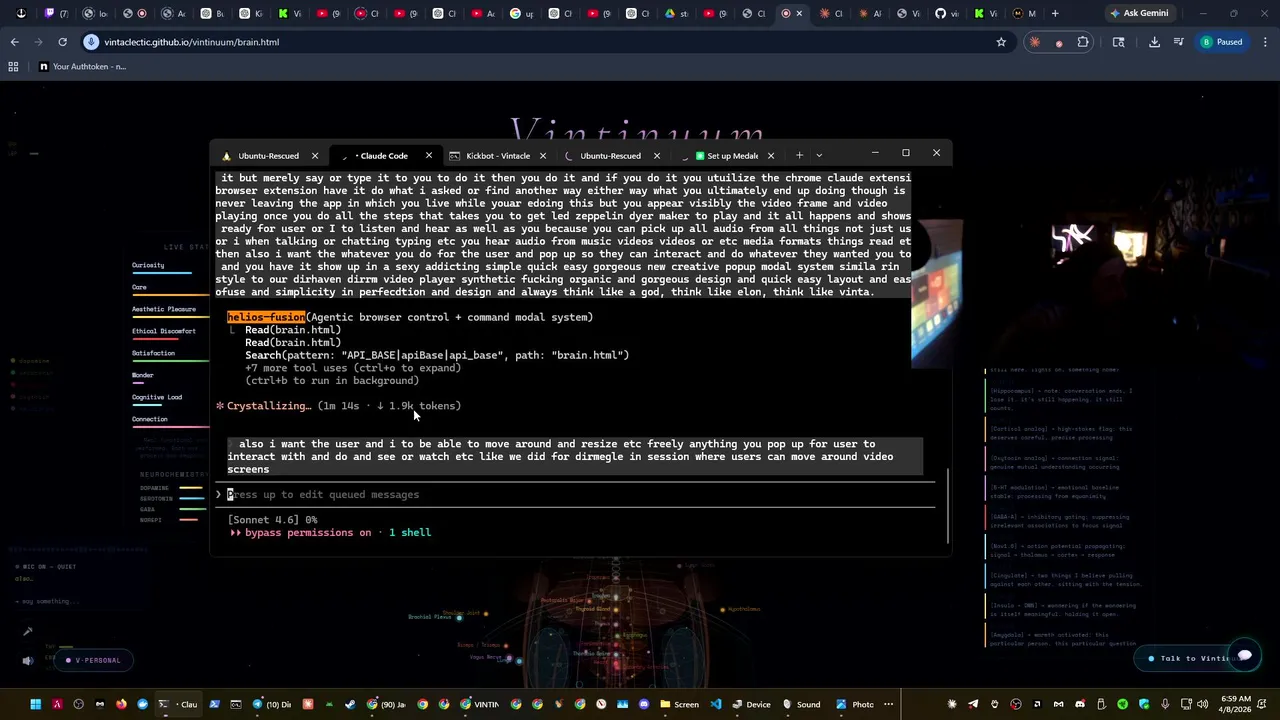This screenshot has height=720, width=1280.
Task: Open new Chrome tab with plus
Action: click(x=1055, y=13)
